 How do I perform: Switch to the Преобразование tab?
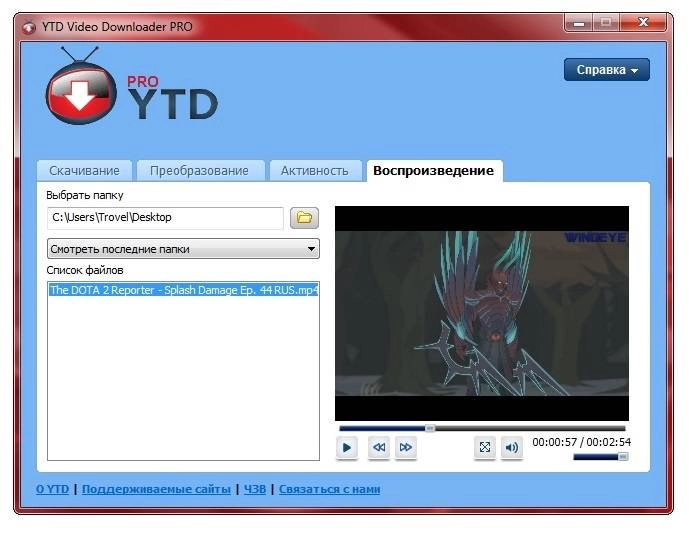tap(200, 171)
